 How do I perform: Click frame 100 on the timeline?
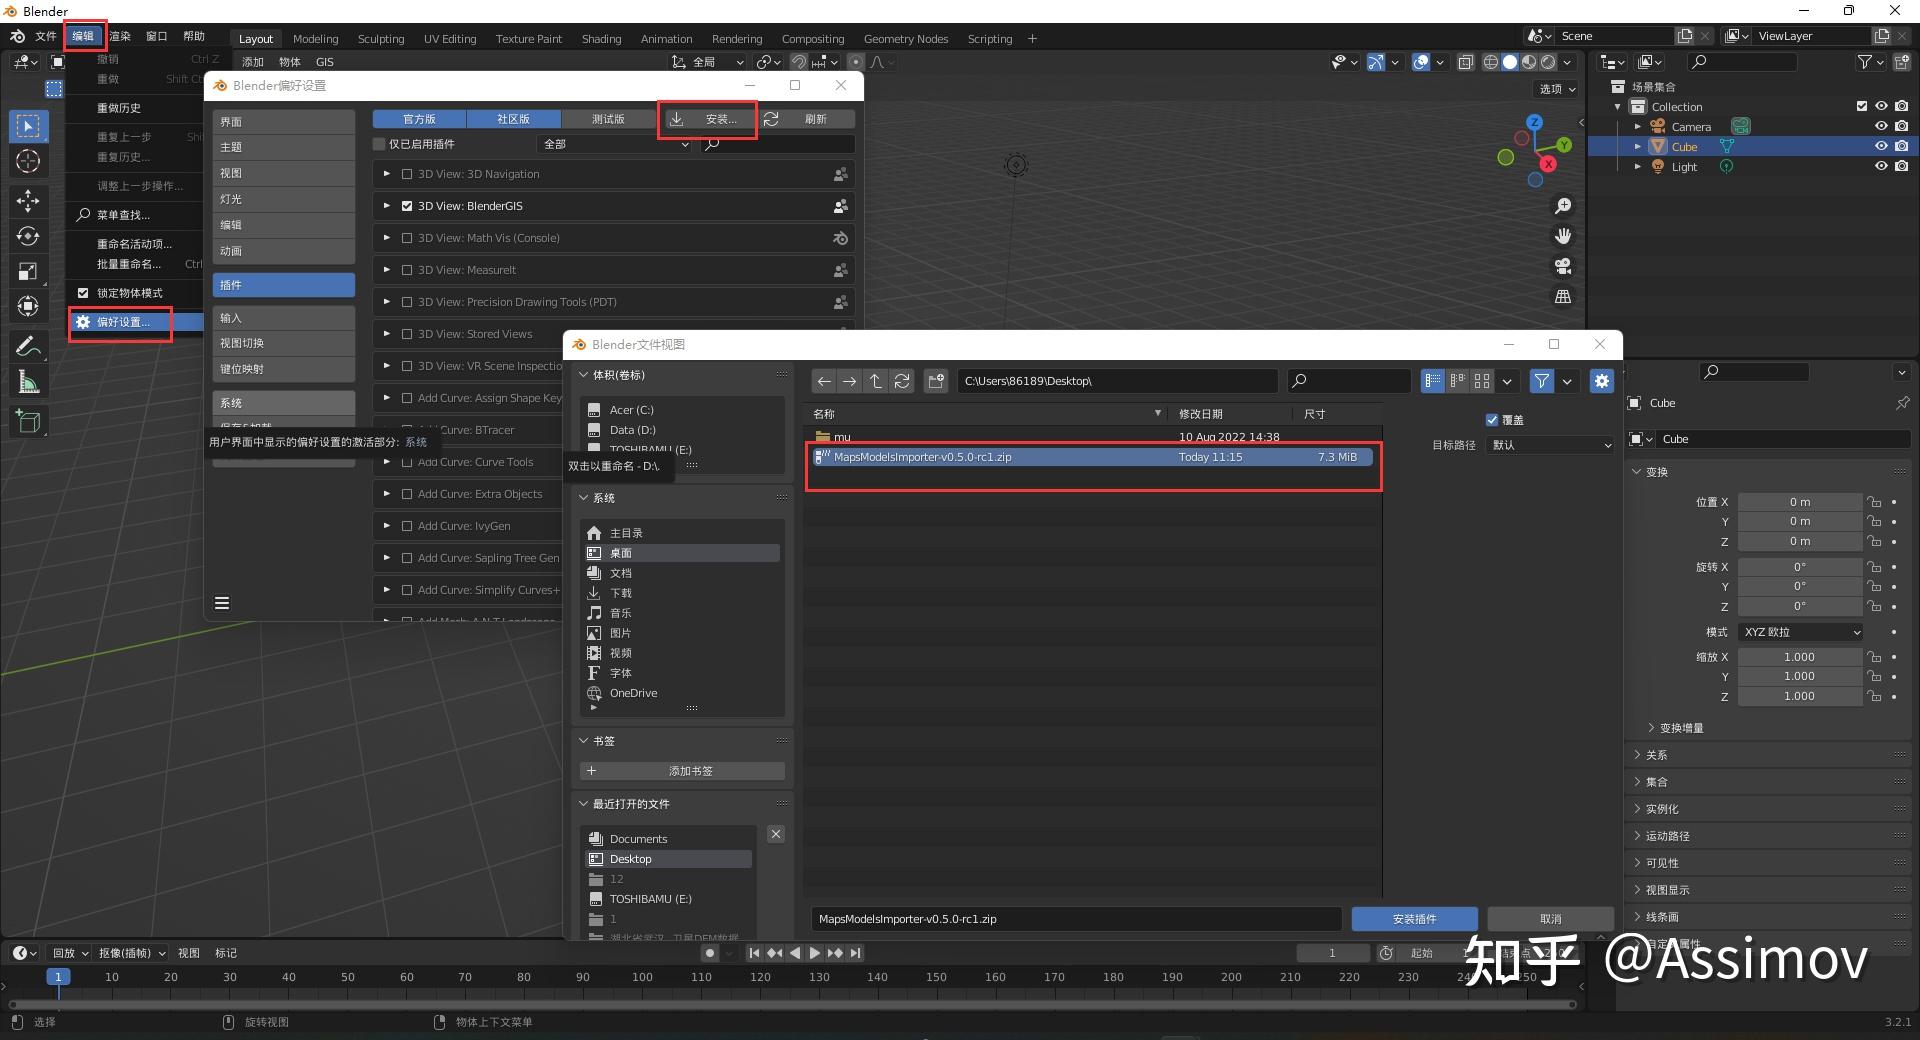click(x=642, y=977)
